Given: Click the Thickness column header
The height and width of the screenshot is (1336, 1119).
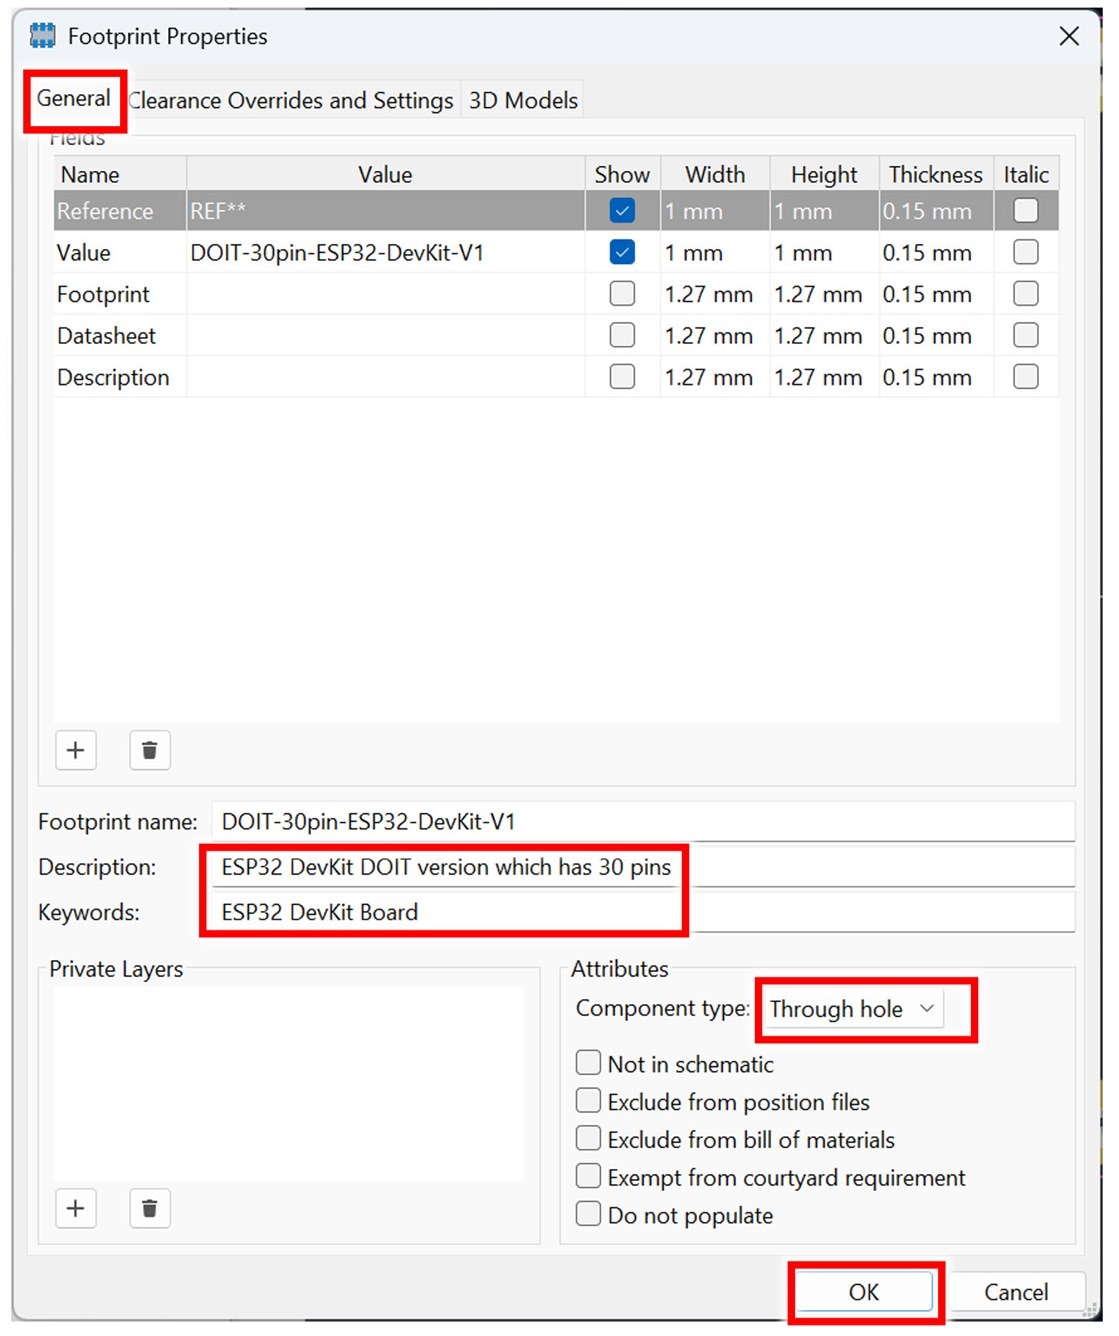Looking at the screenshot, I should 936,174.
